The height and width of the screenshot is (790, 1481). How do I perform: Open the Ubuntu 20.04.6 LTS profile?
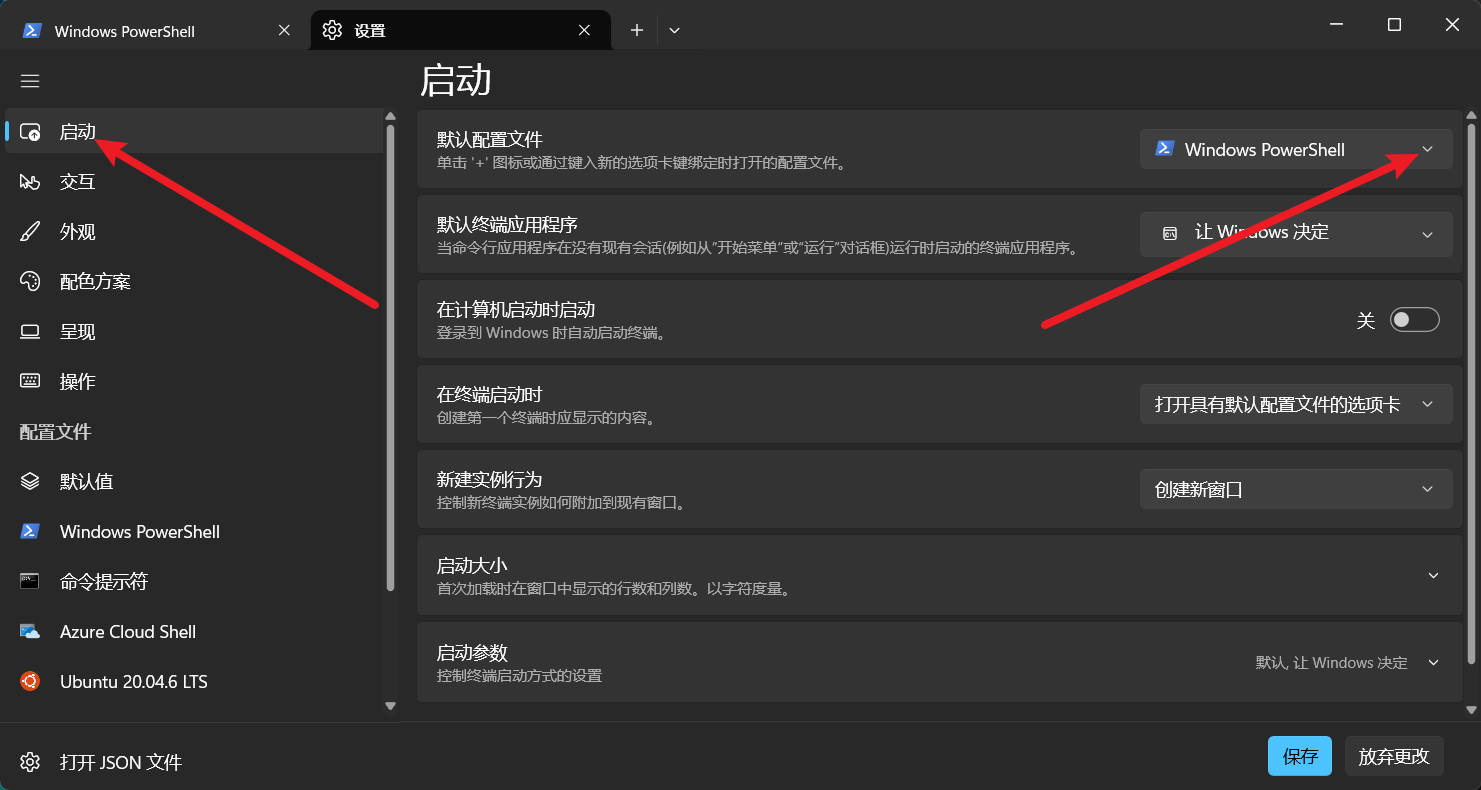coord(194,682)
